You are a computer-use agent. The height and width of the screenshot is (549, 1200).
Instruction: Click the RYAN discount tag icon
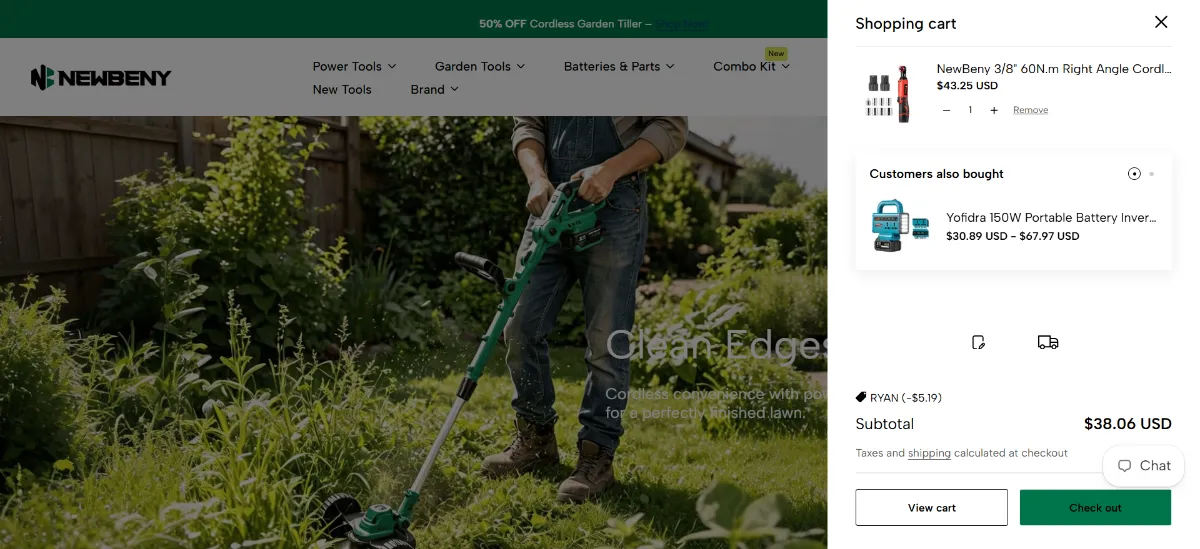point(861,397)
